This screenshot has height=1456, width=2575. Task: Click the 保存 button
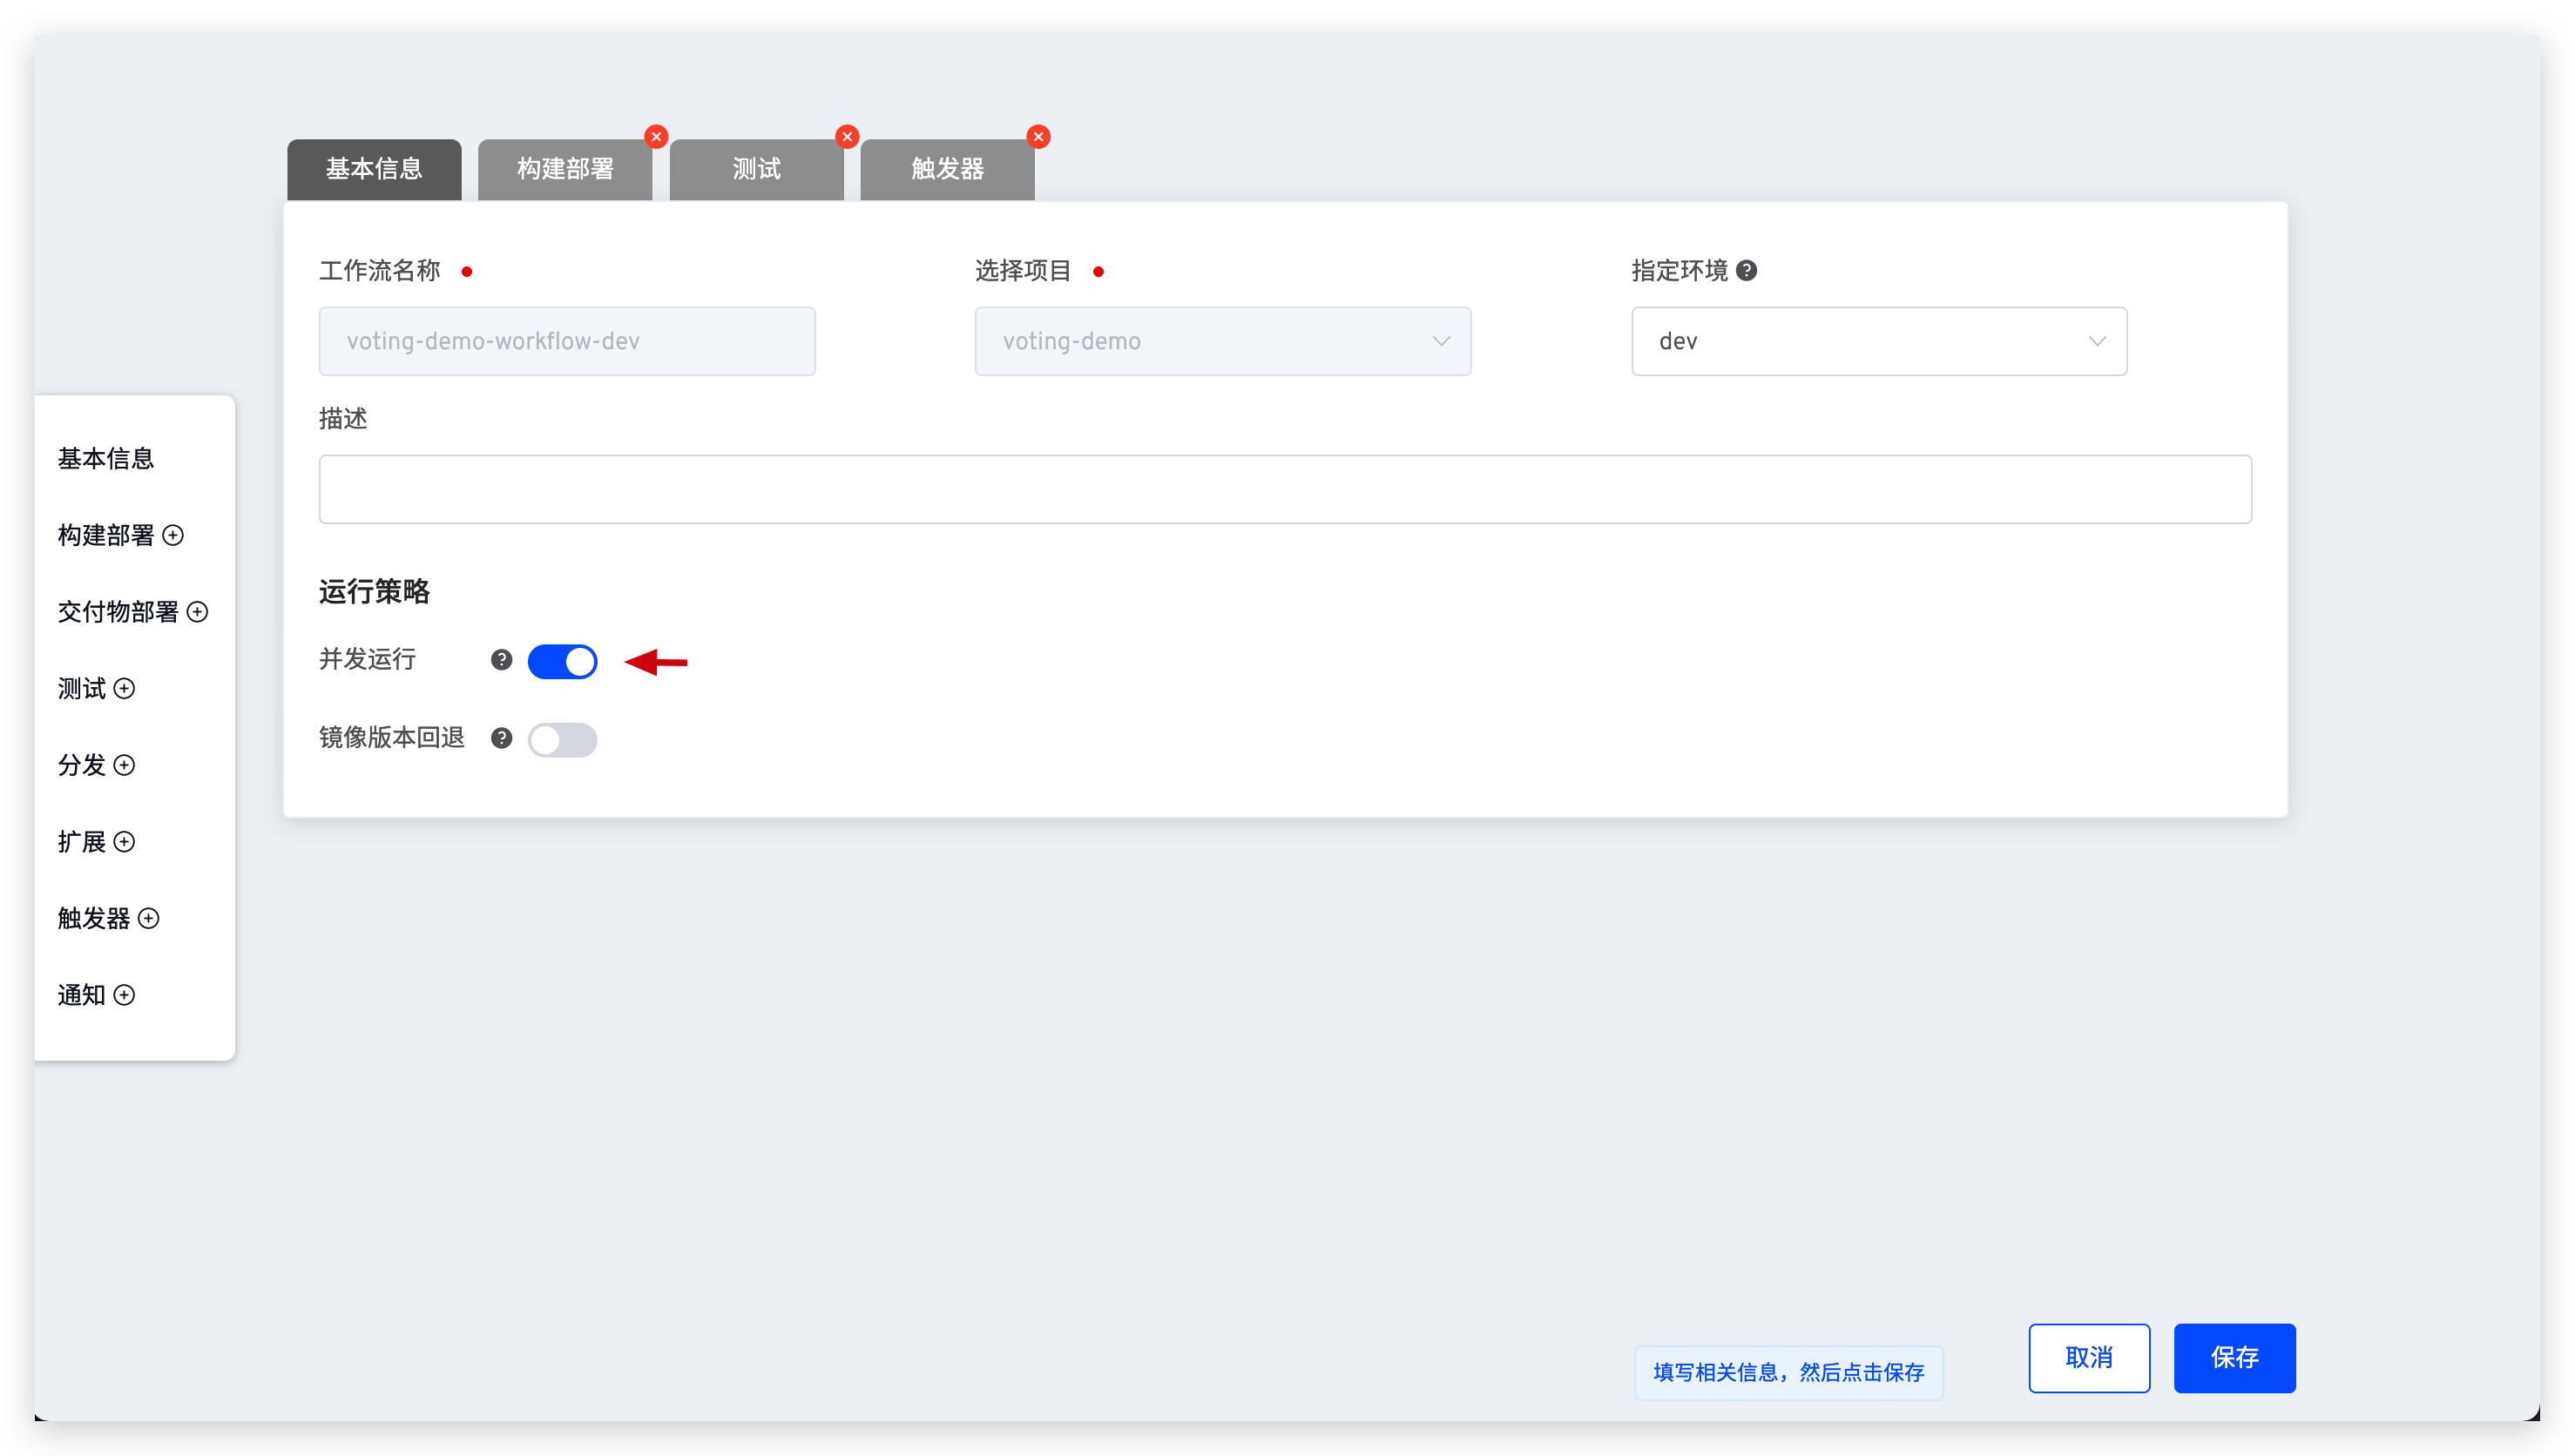click(x=2234, y=1358)
